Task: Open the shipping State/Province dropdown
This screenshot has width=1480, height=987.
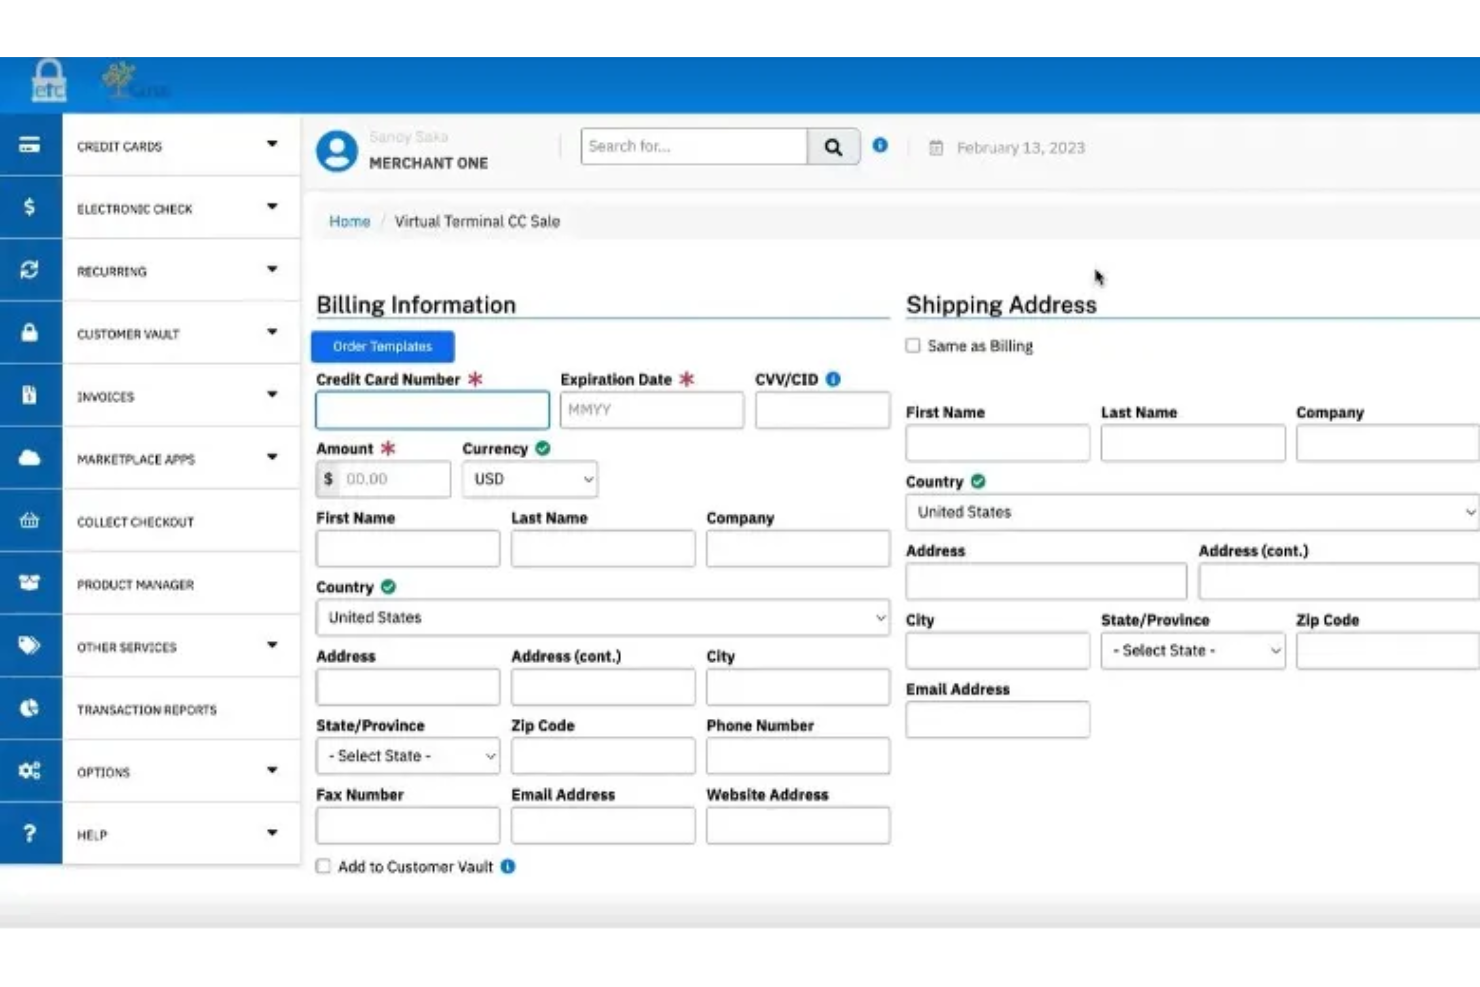Action: tap(1192, 650)
